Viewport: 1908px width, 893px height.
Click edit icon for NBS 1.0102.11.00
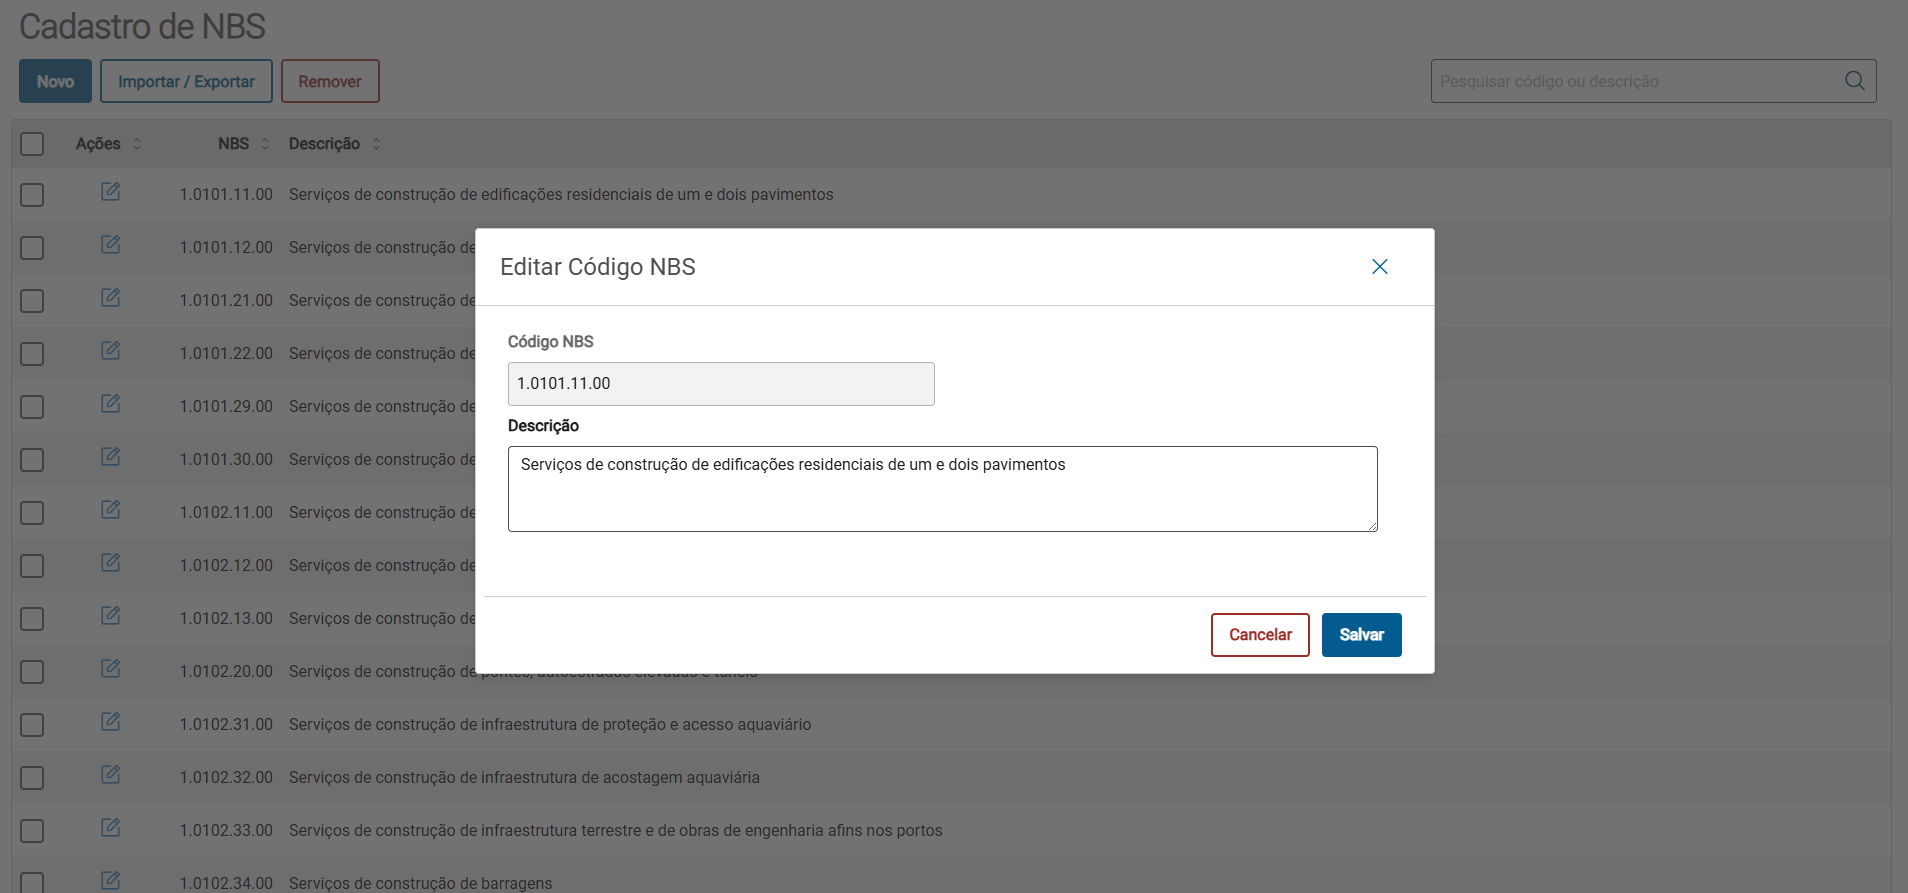110,510
